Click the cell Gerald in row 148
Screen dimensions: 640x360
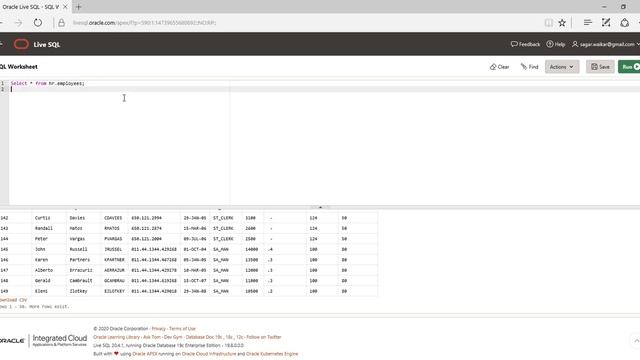pos(42,281)
